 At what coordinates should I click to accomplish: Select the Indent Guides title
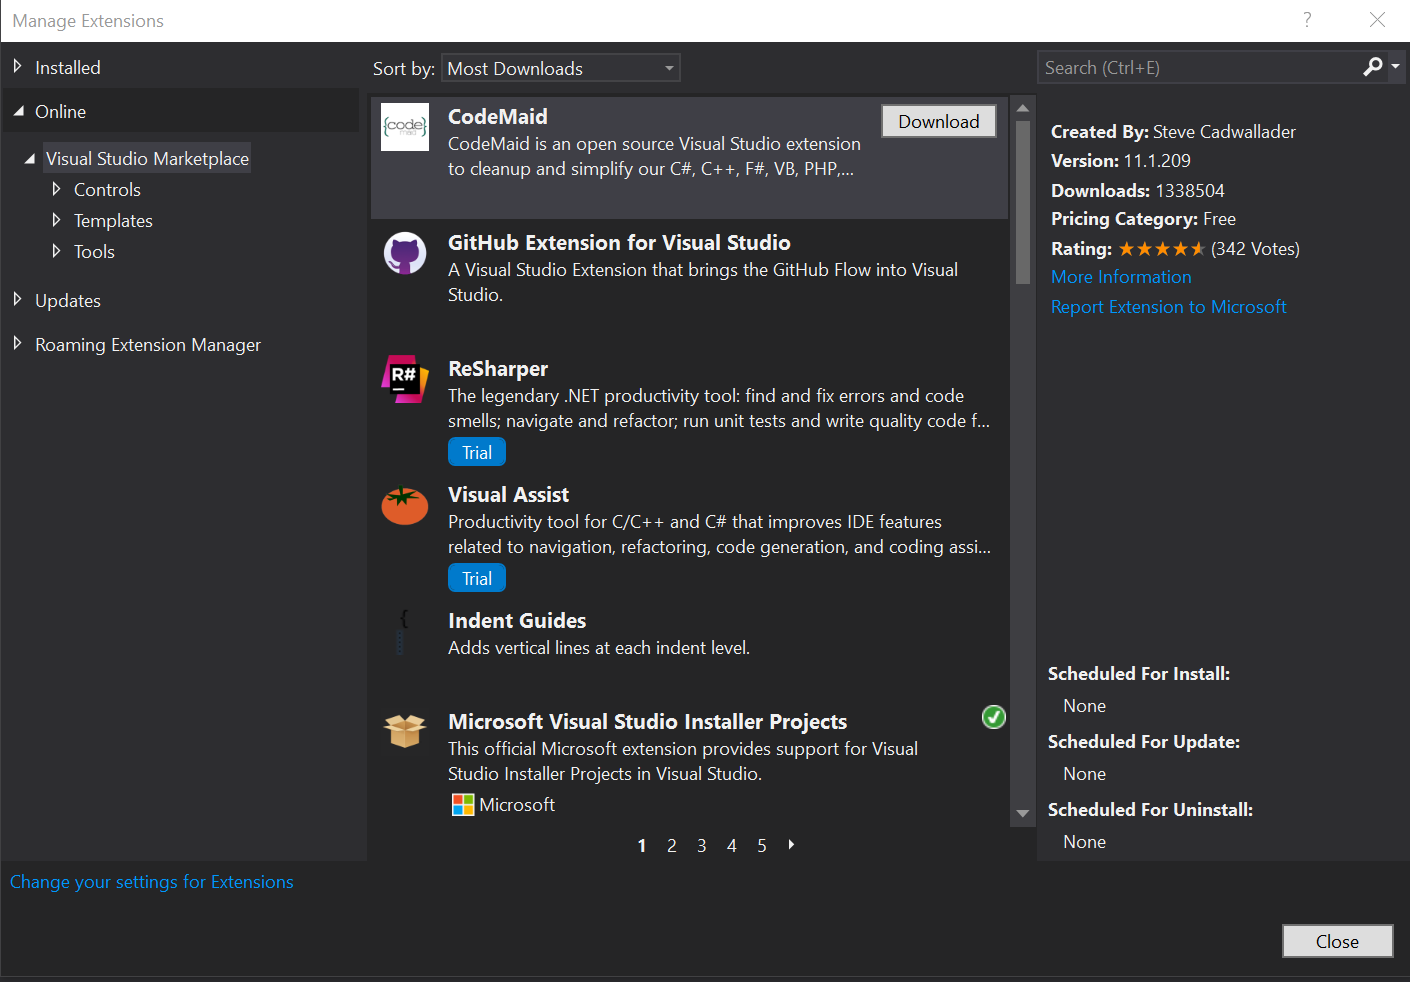(517, 621)
